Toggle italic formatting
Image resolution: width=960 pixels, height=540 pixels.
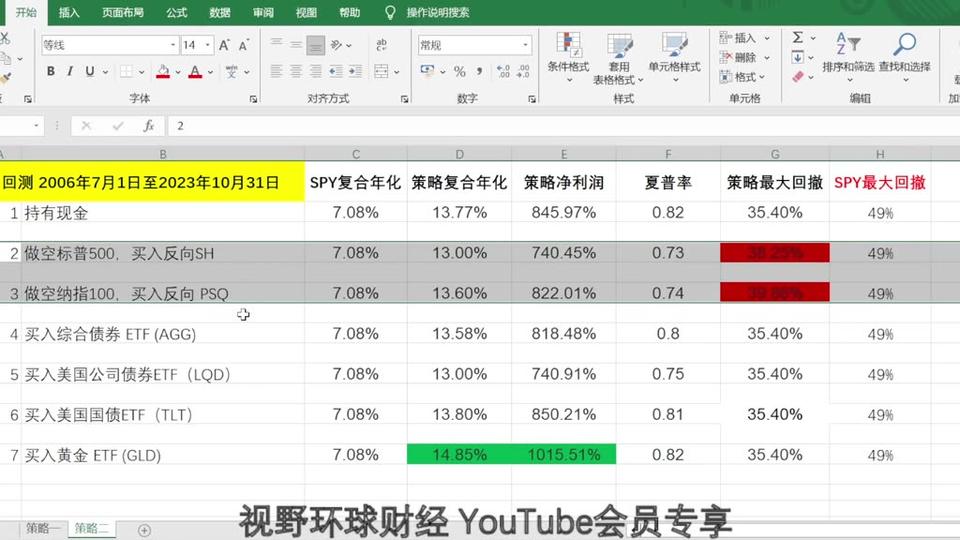click(x=70, y=72)
